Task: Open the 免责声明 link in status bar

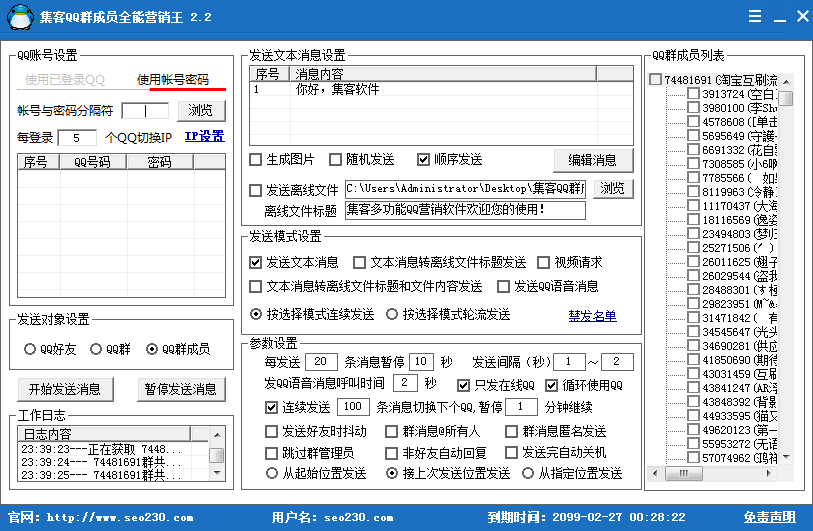Action: (x=769, y=518)
